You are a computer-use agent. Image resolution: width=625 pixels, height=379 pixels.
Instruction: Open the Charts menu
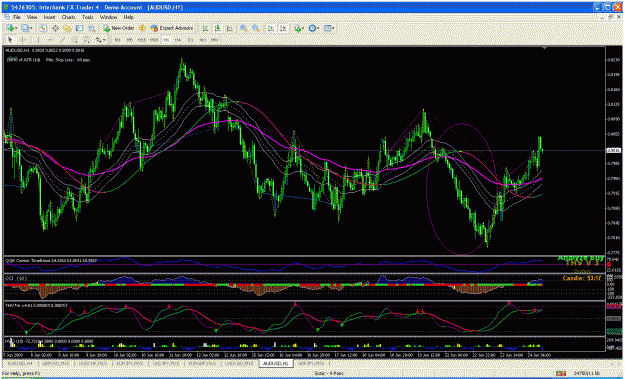click(x=69, y=17)
